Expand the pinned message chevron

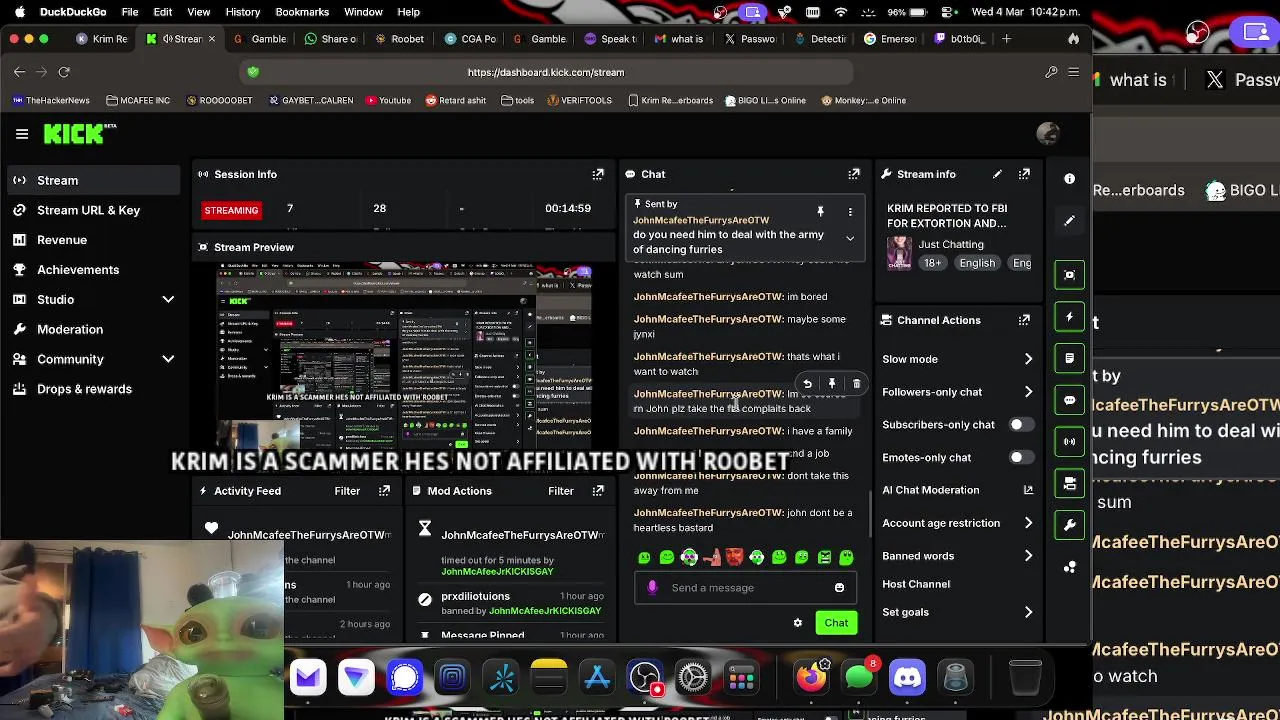850,238
